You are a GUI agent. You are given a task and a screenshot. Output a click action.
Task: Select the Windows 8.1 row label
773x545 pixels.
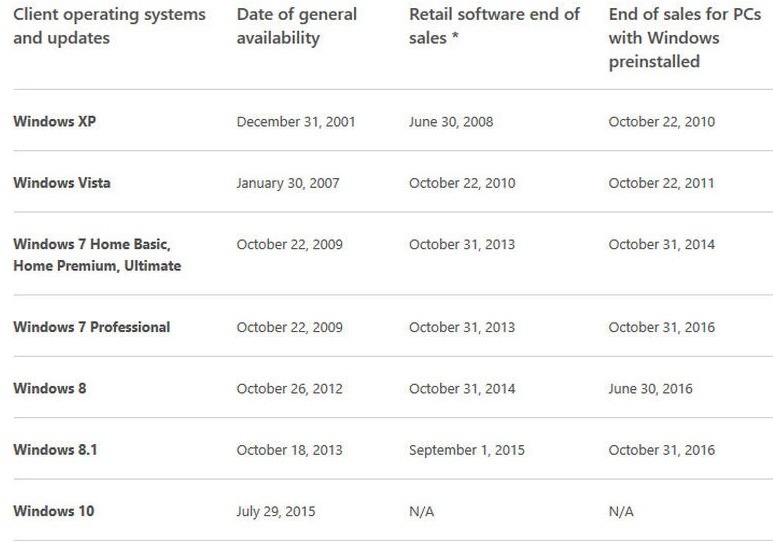pos(55,449)
